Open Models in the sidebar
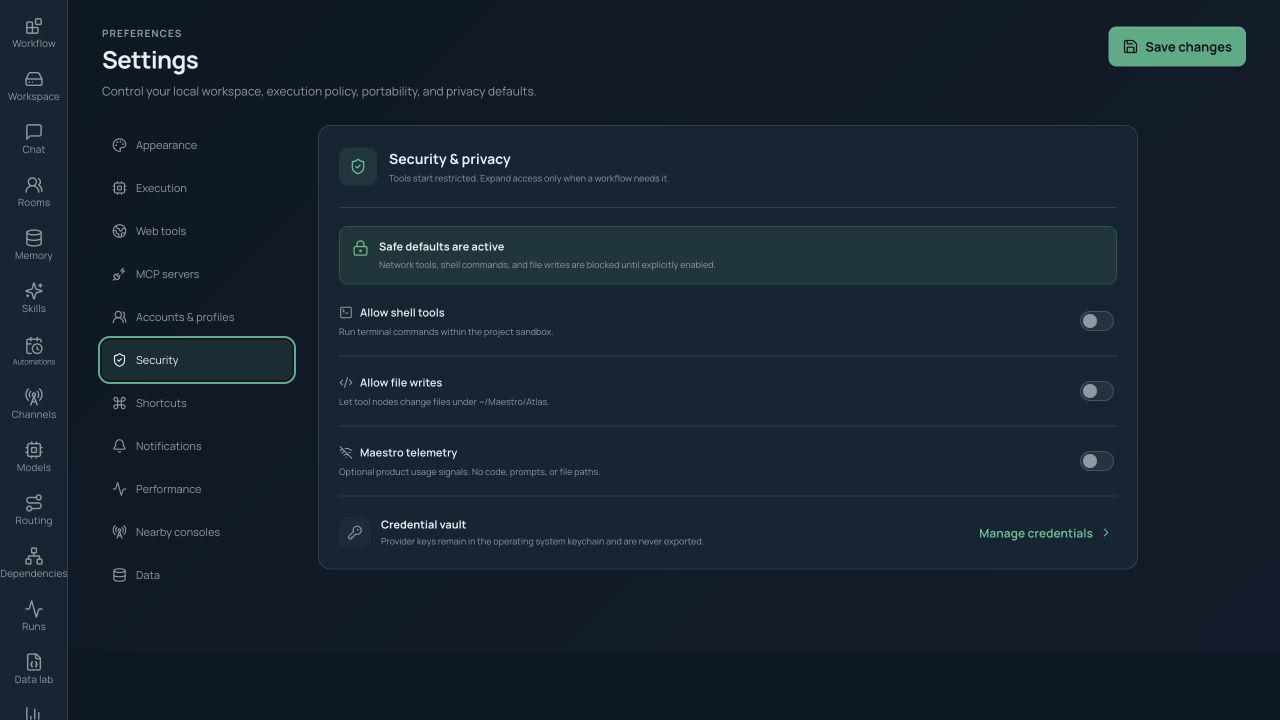This screenshot has width=1280, height=720. point(33,457)
